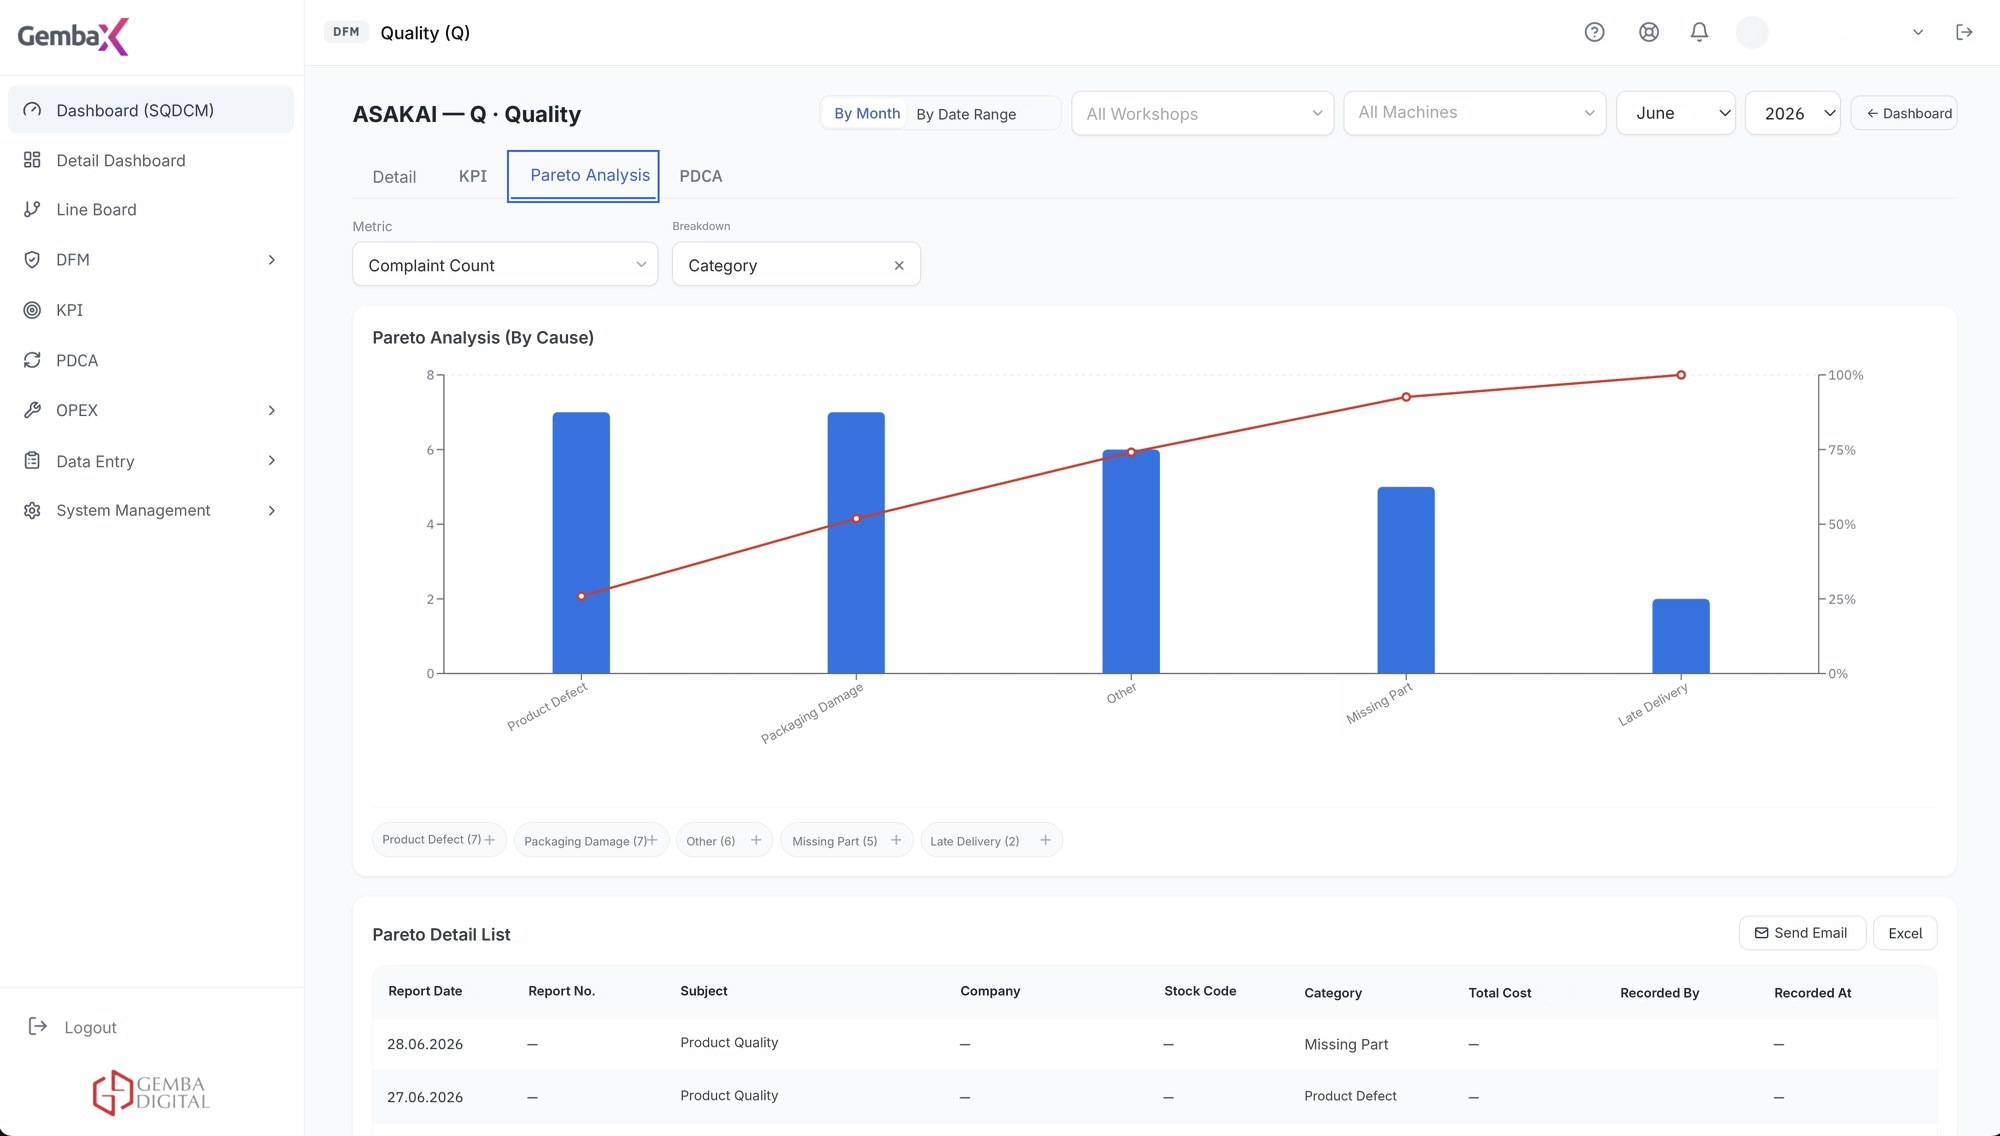
Task: Add the Other (6) chip
Action: point(756,840)
